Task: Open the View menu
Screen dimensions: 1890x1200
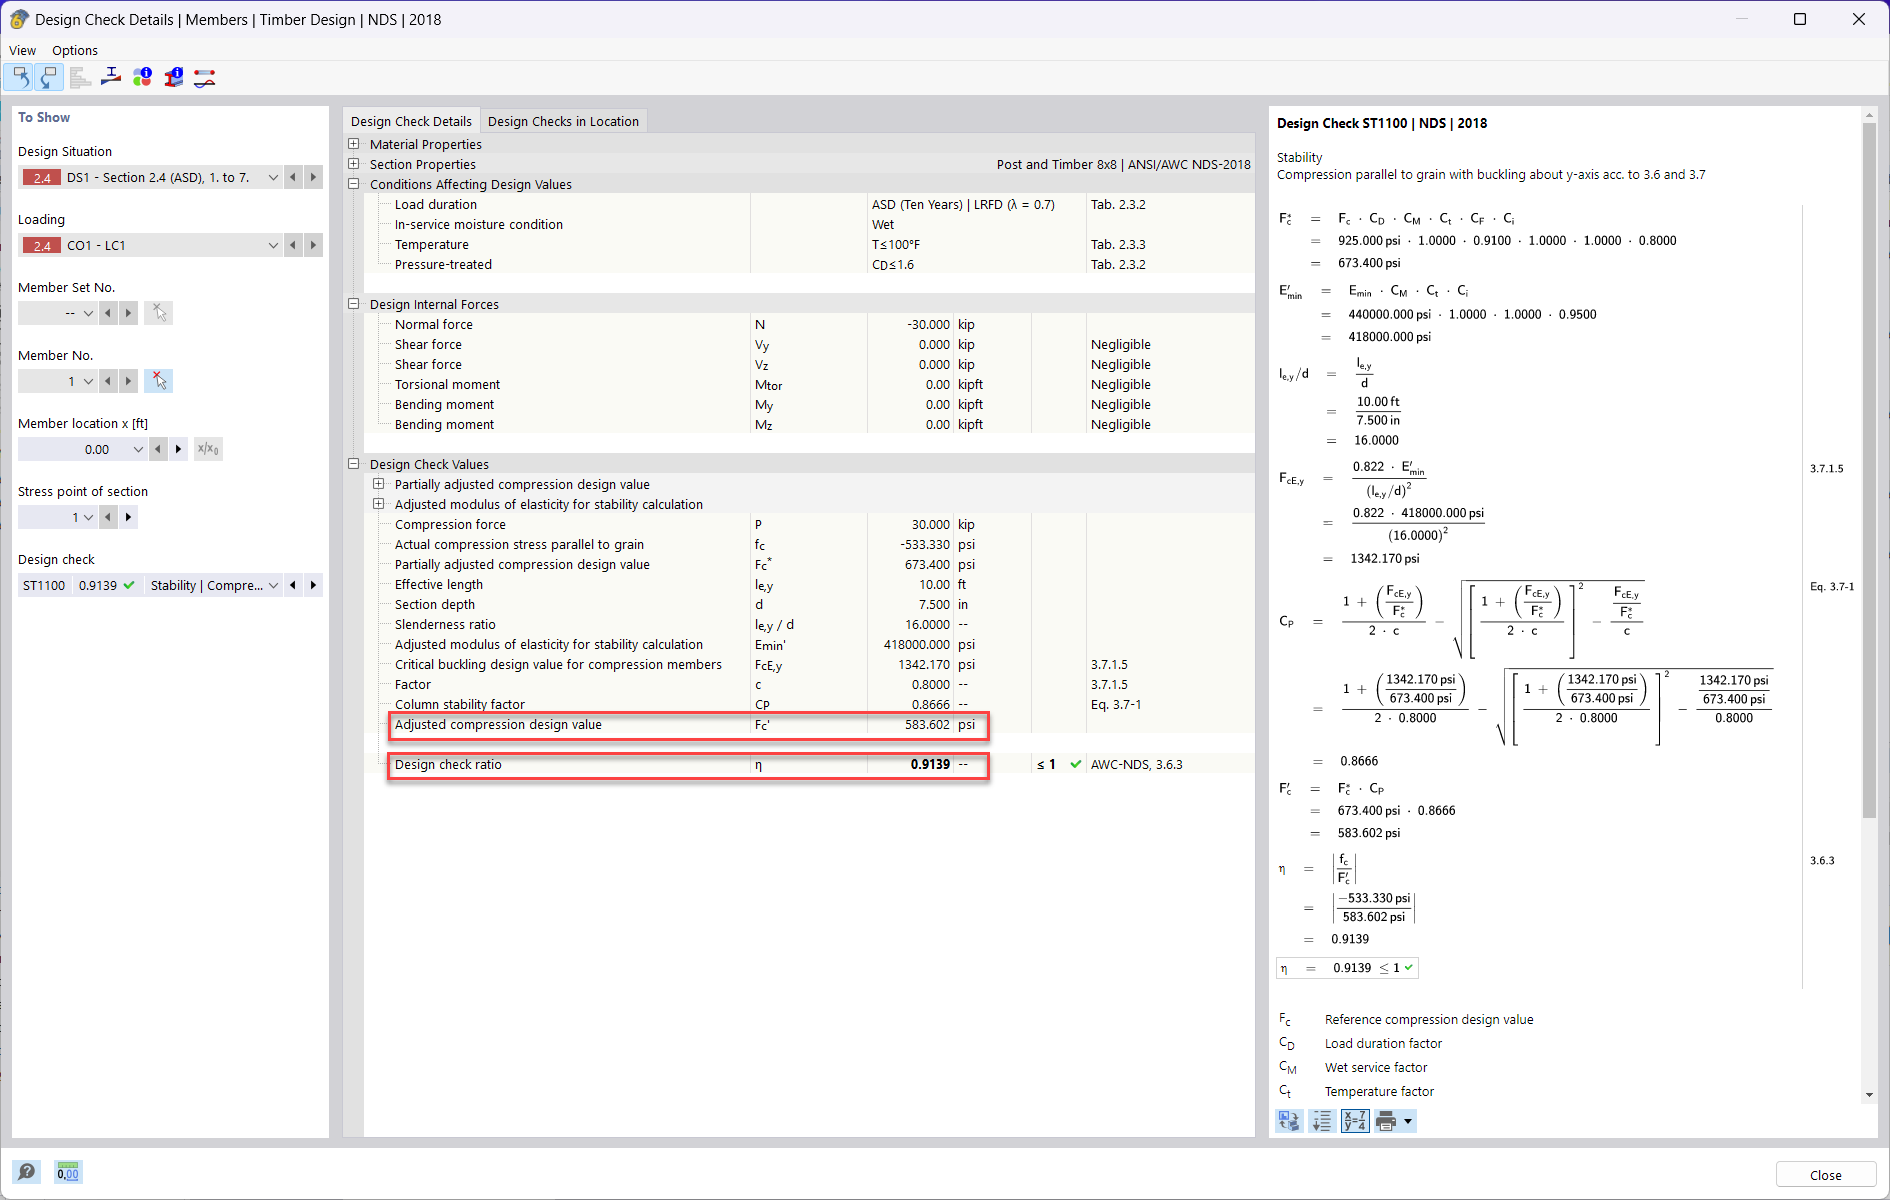Action: [22, 50]
